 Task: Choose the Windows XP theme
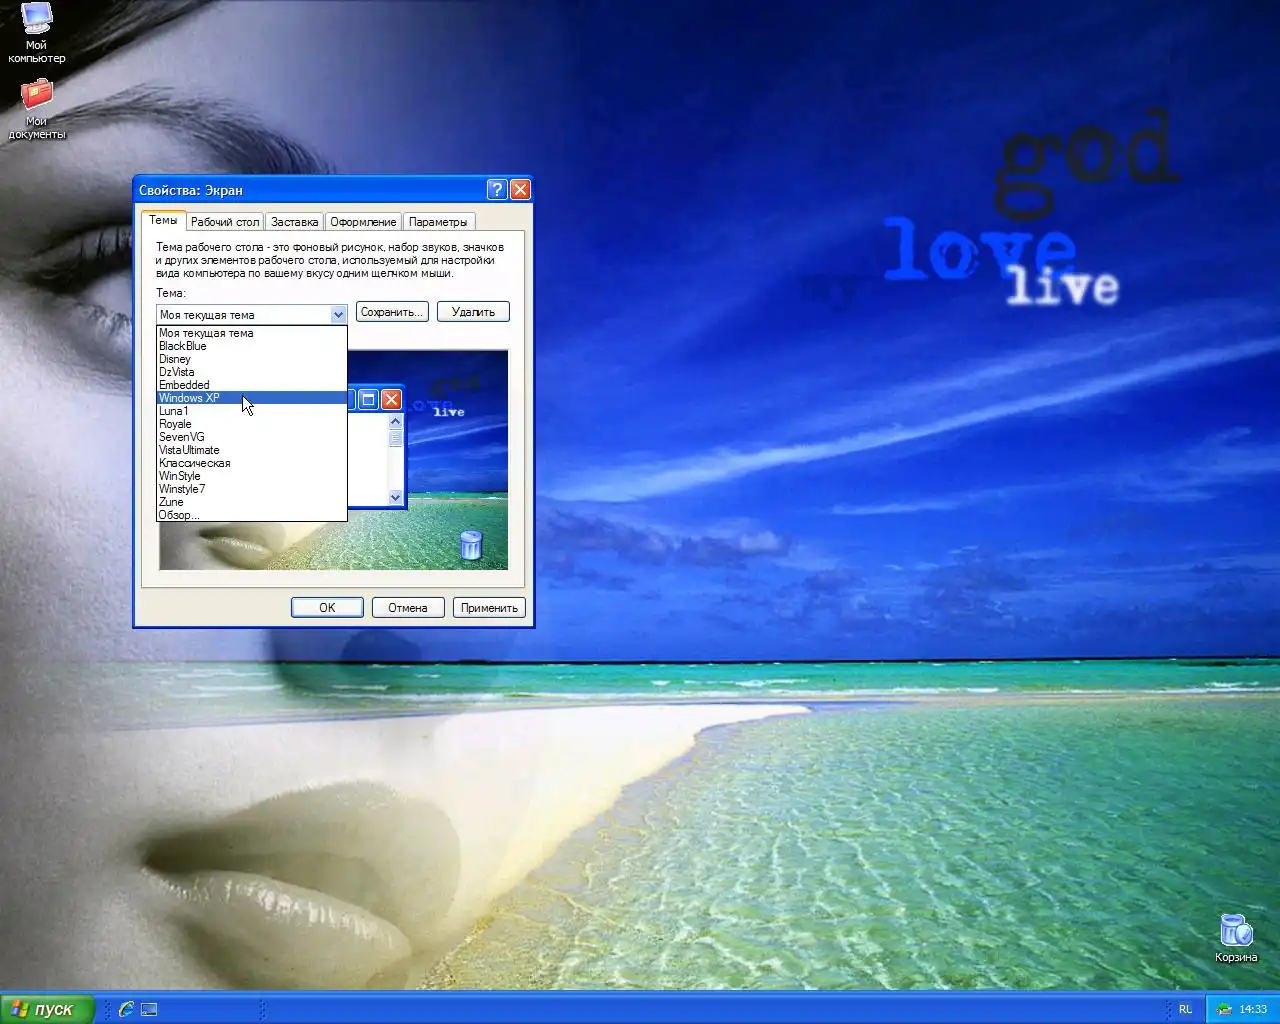tap(252, 398)
